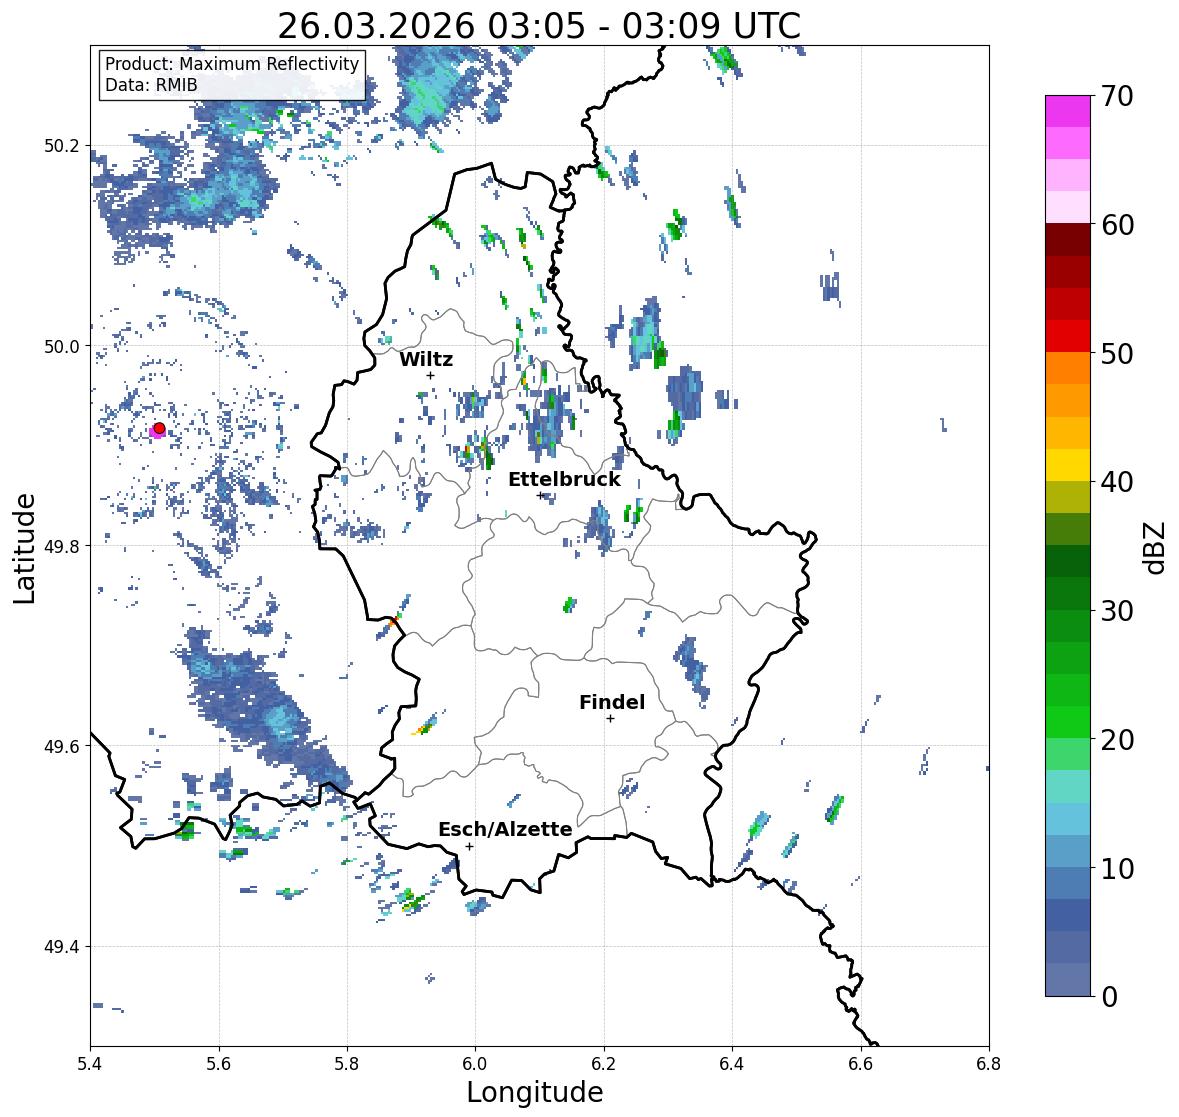Click the Latitude axis label
The width and height of the screenshot is (1179, 1117).
click(x=25, y=549)
